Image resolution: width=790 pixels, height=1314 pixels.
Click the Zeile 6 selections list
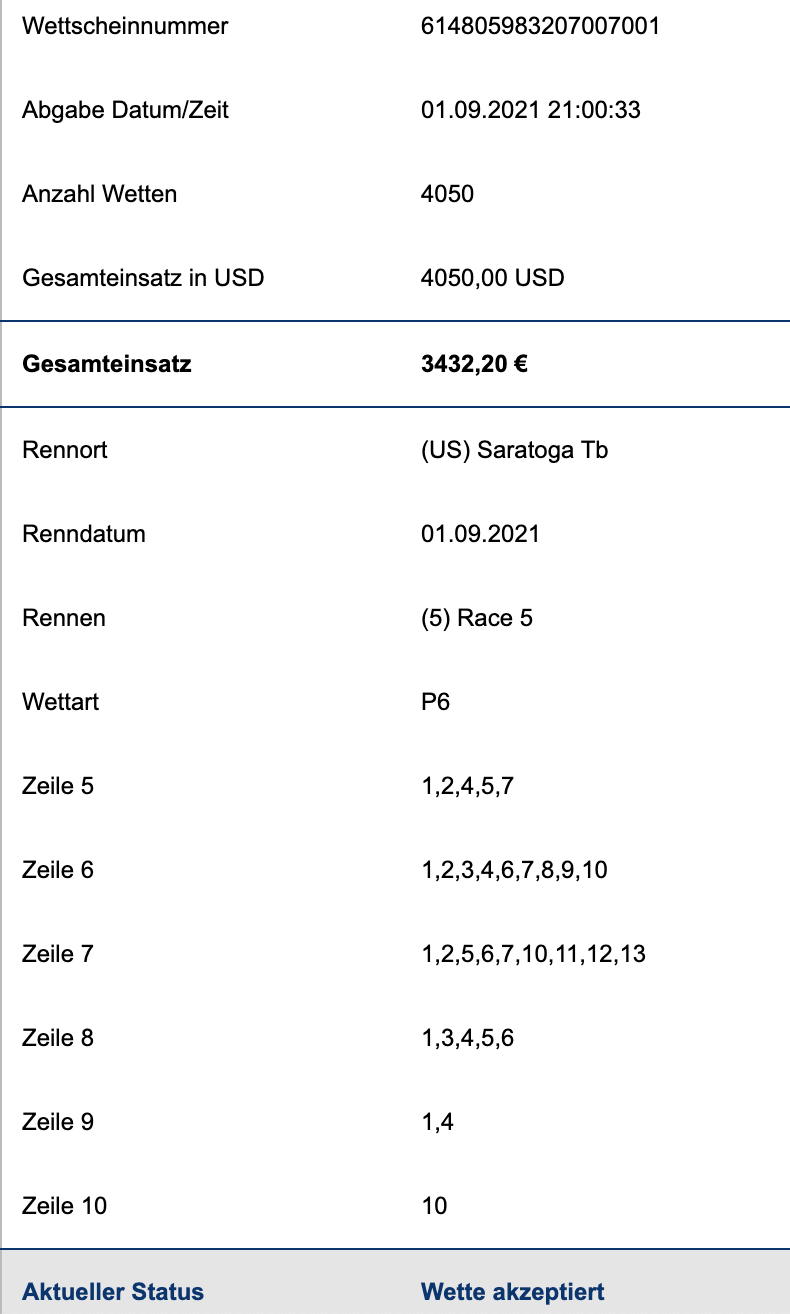pos(515,870)
